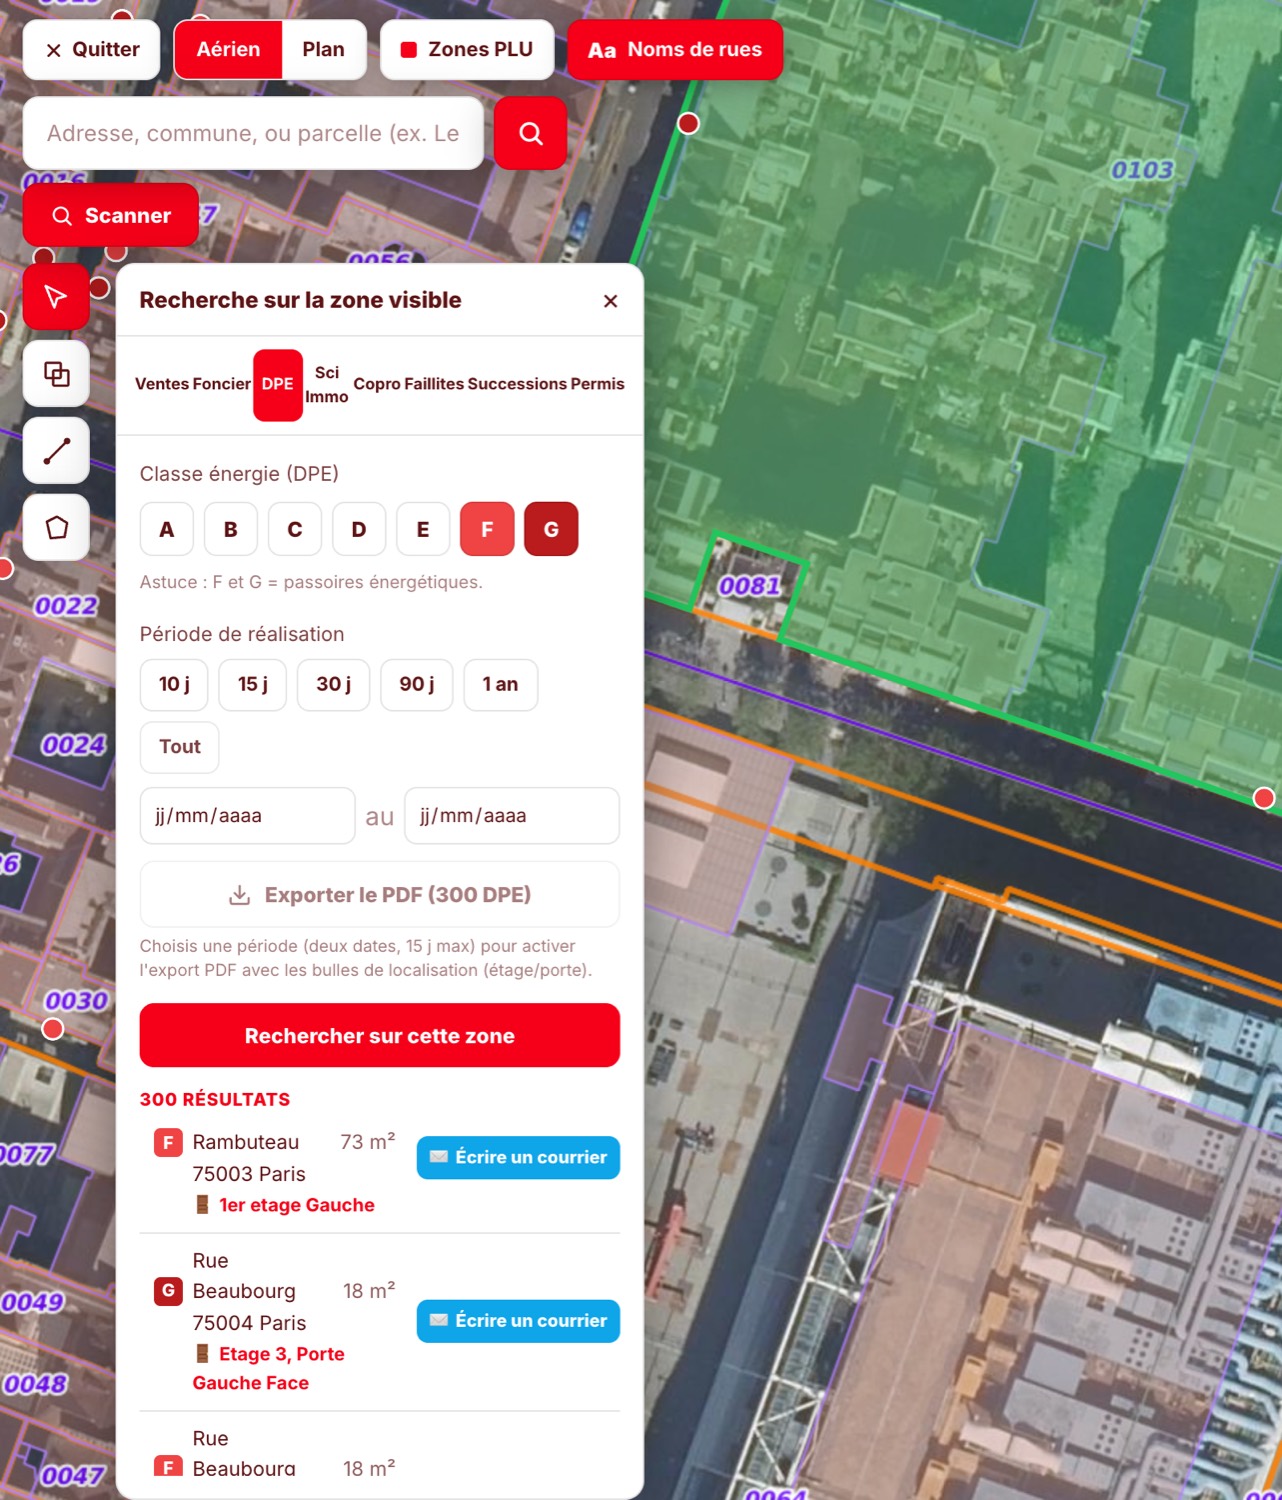
Task: Switch map to Plan view
Action: pos(323,50)
